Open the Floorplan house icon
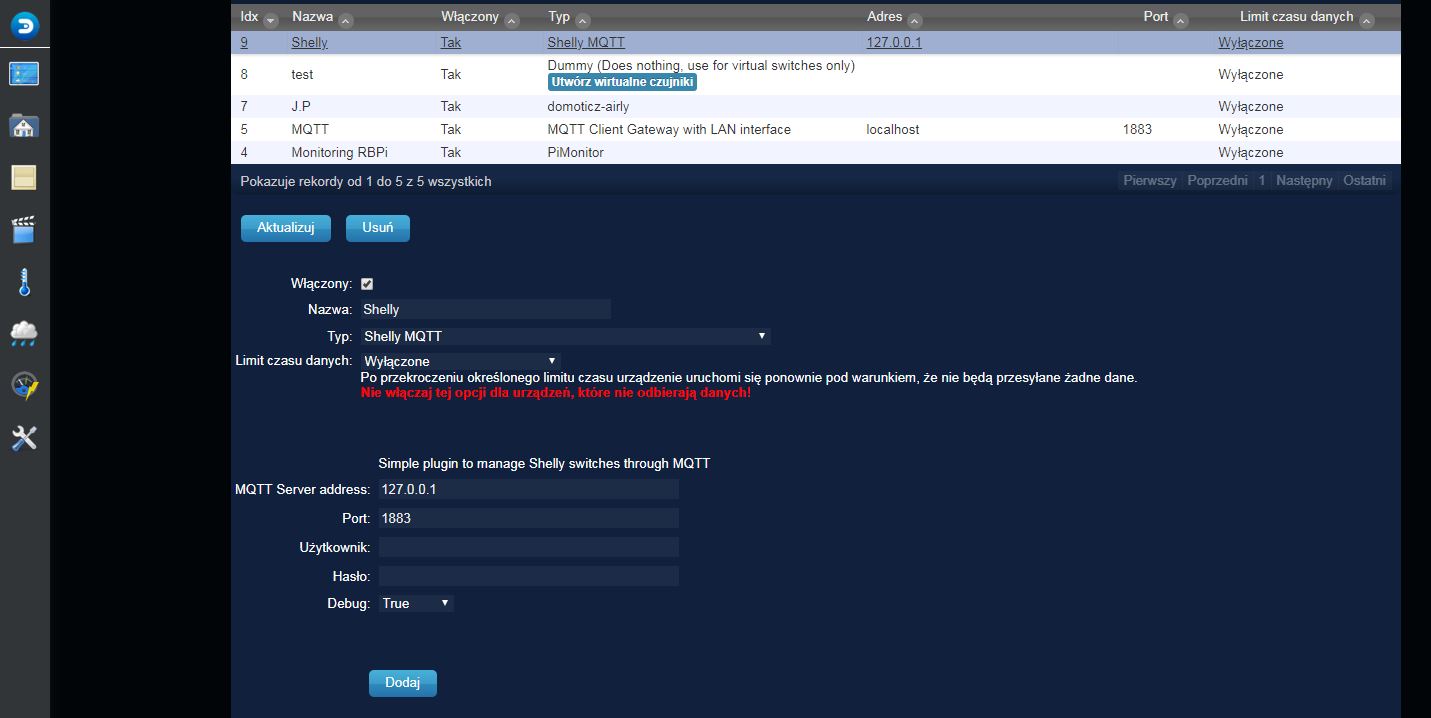Screen dimensions: 1431x718 click(24, 126)
